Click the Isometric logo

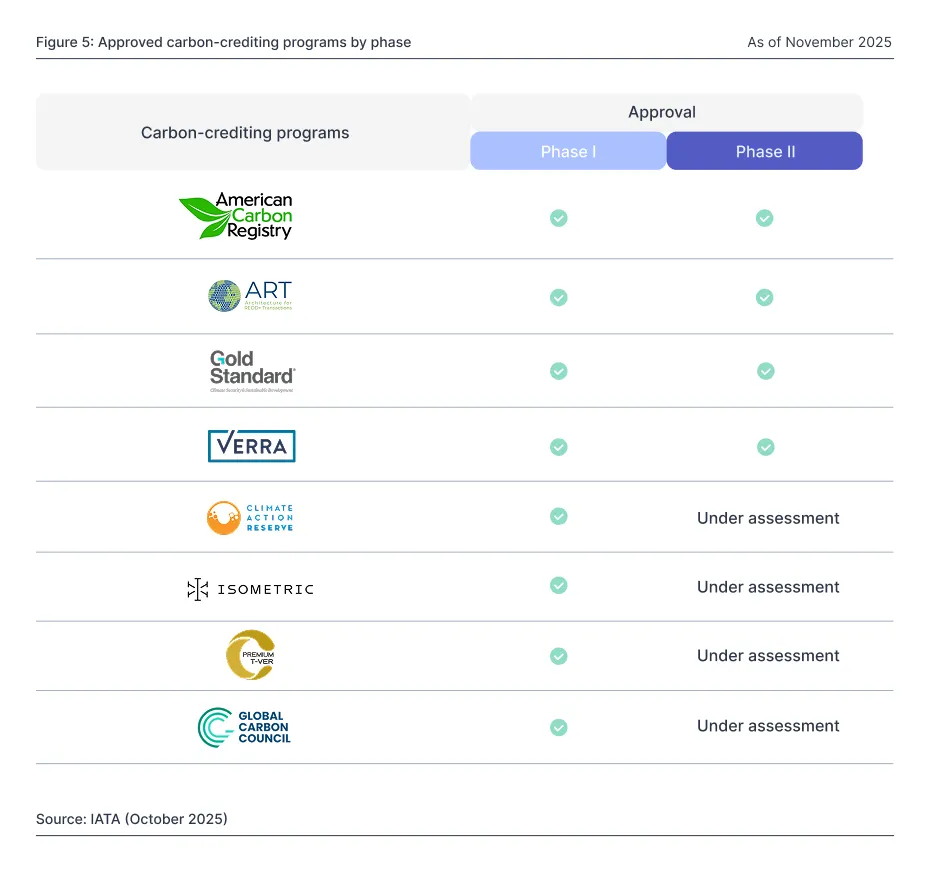tap(250, 589)
